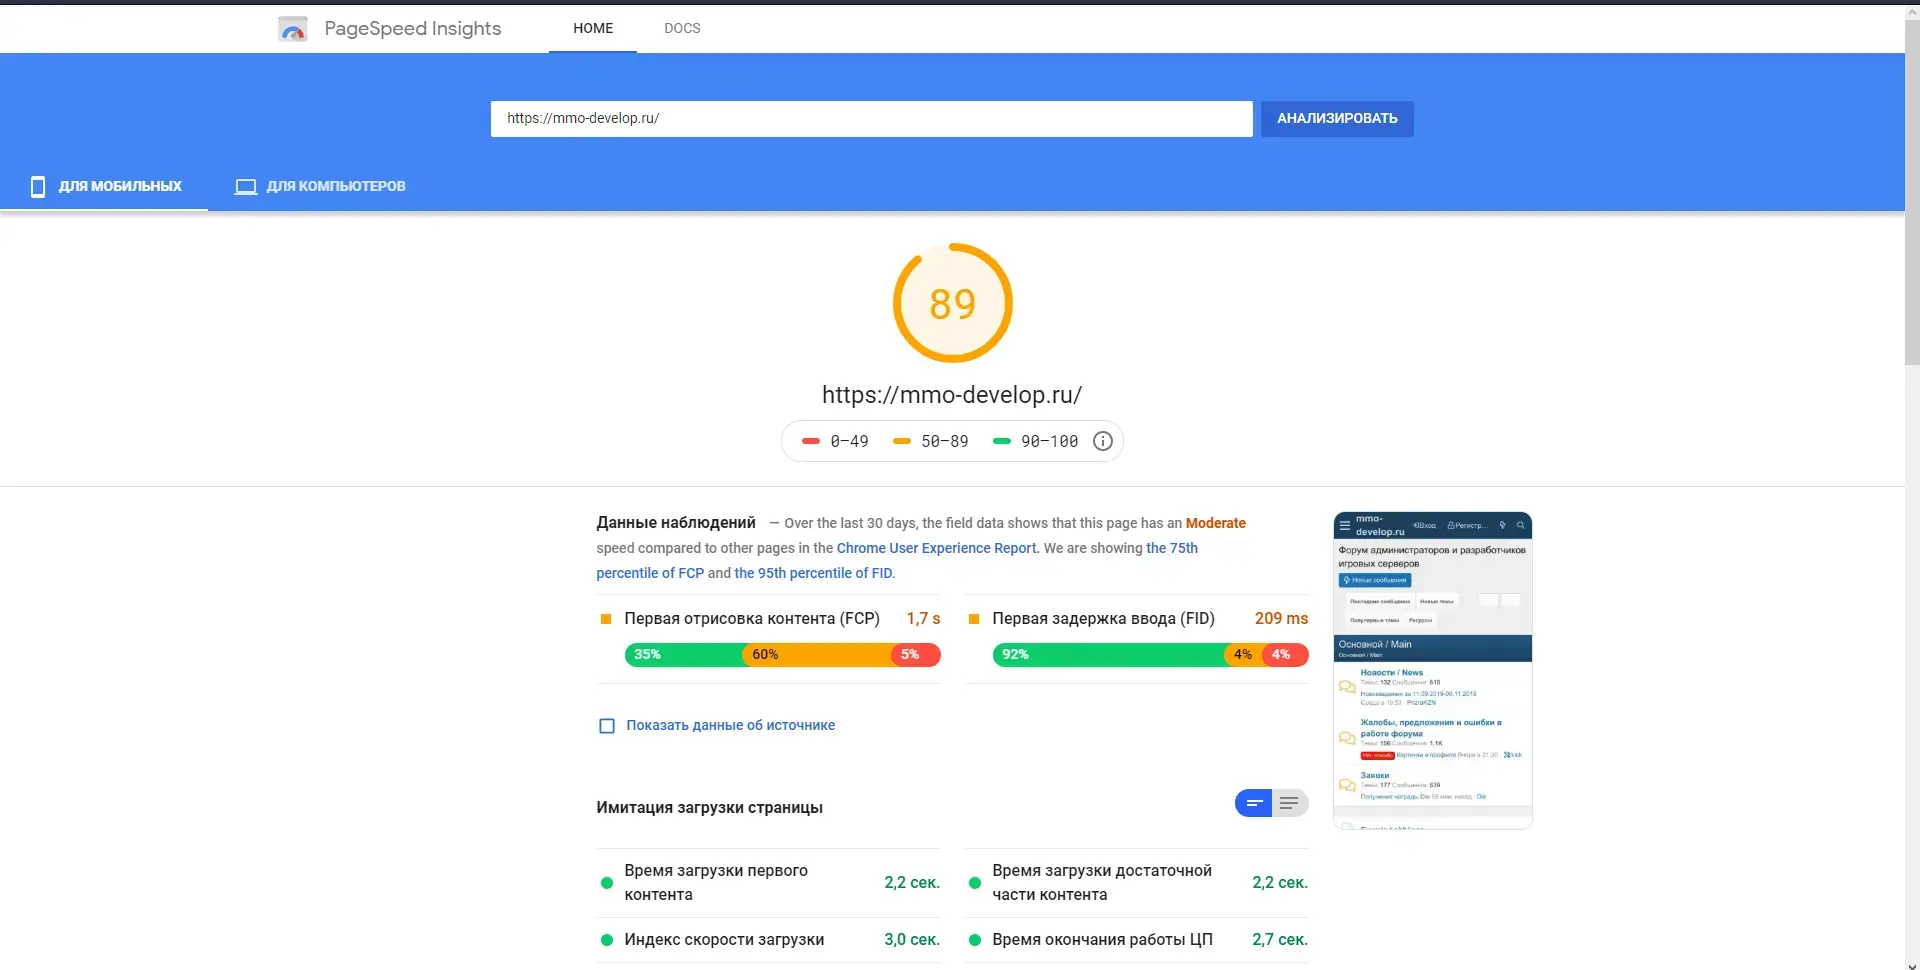
Task: Click the Moderate speed label
Action: [1215, 523]
